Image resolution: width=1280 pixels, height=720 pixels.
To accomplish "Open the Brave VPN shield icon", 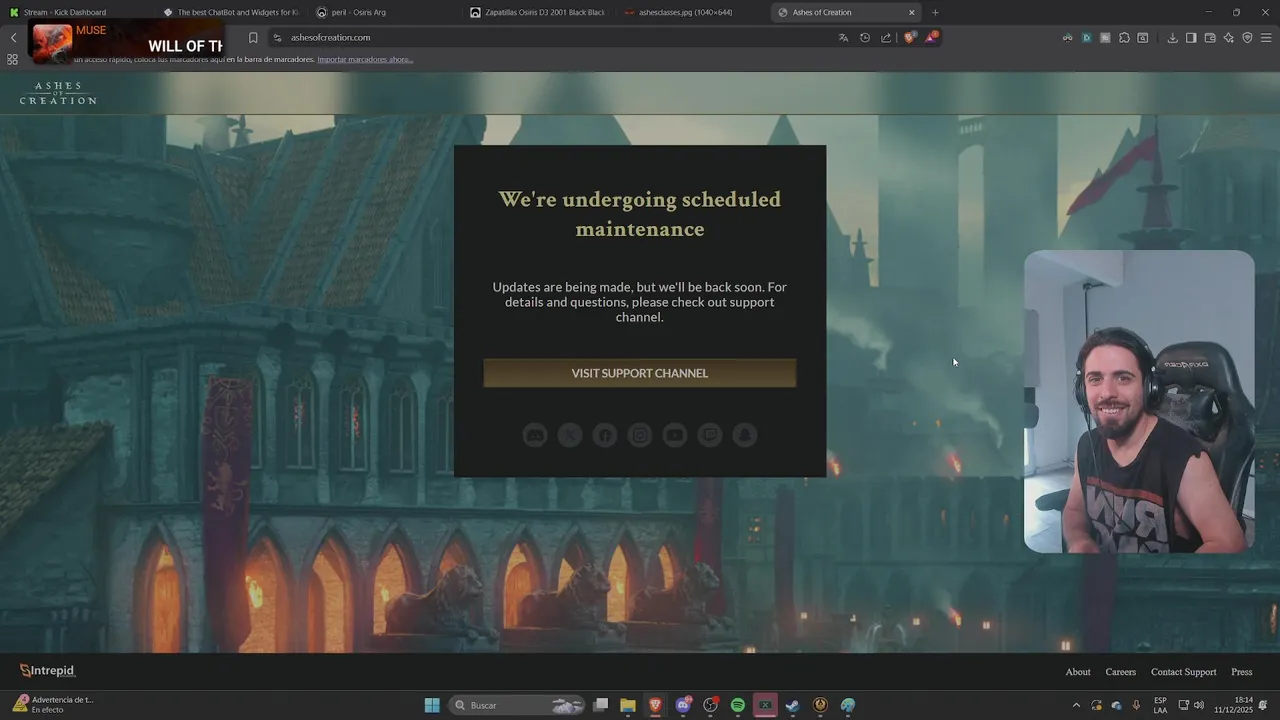I will pos(1247,38).
